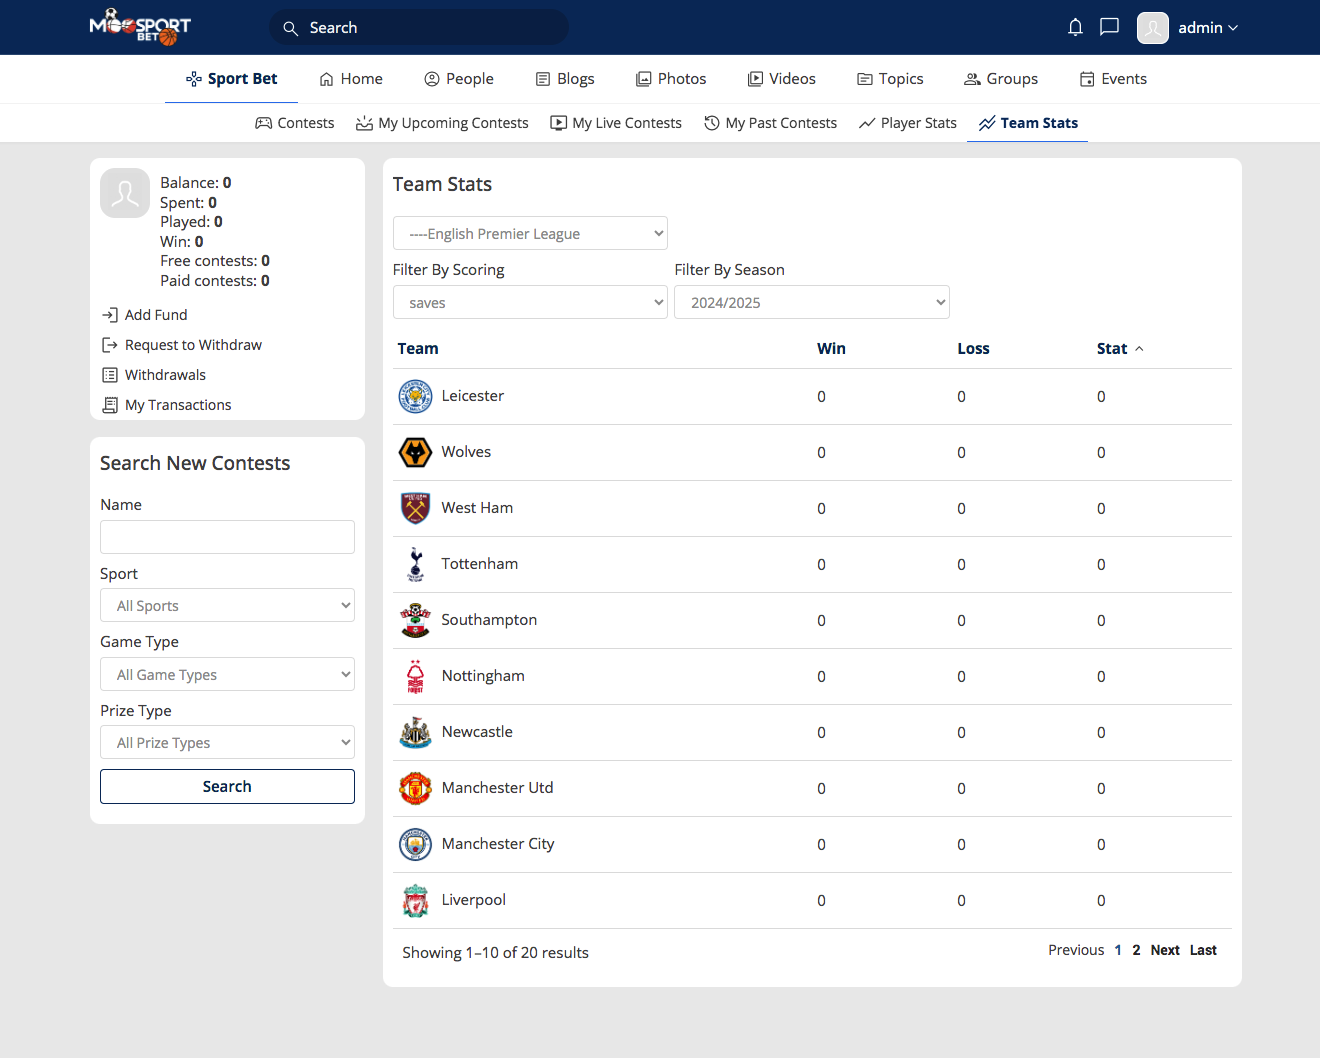Open the notifications bell icon

click(x=1075, y=27)
